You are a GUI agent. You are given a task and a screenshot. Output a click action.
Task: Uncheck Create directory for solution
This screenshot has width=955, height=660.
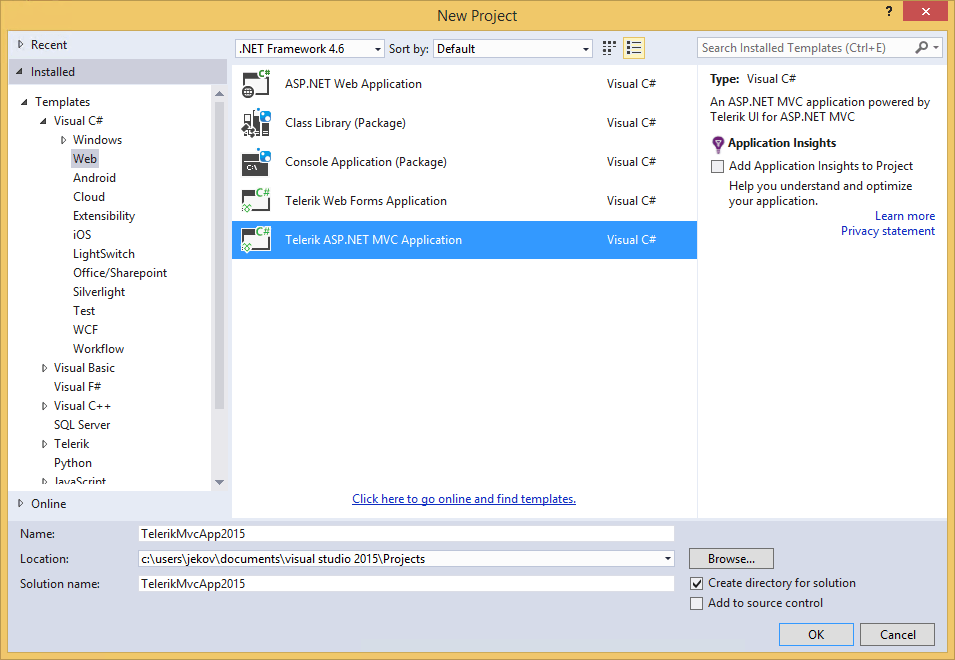click(x=696, y=583)
